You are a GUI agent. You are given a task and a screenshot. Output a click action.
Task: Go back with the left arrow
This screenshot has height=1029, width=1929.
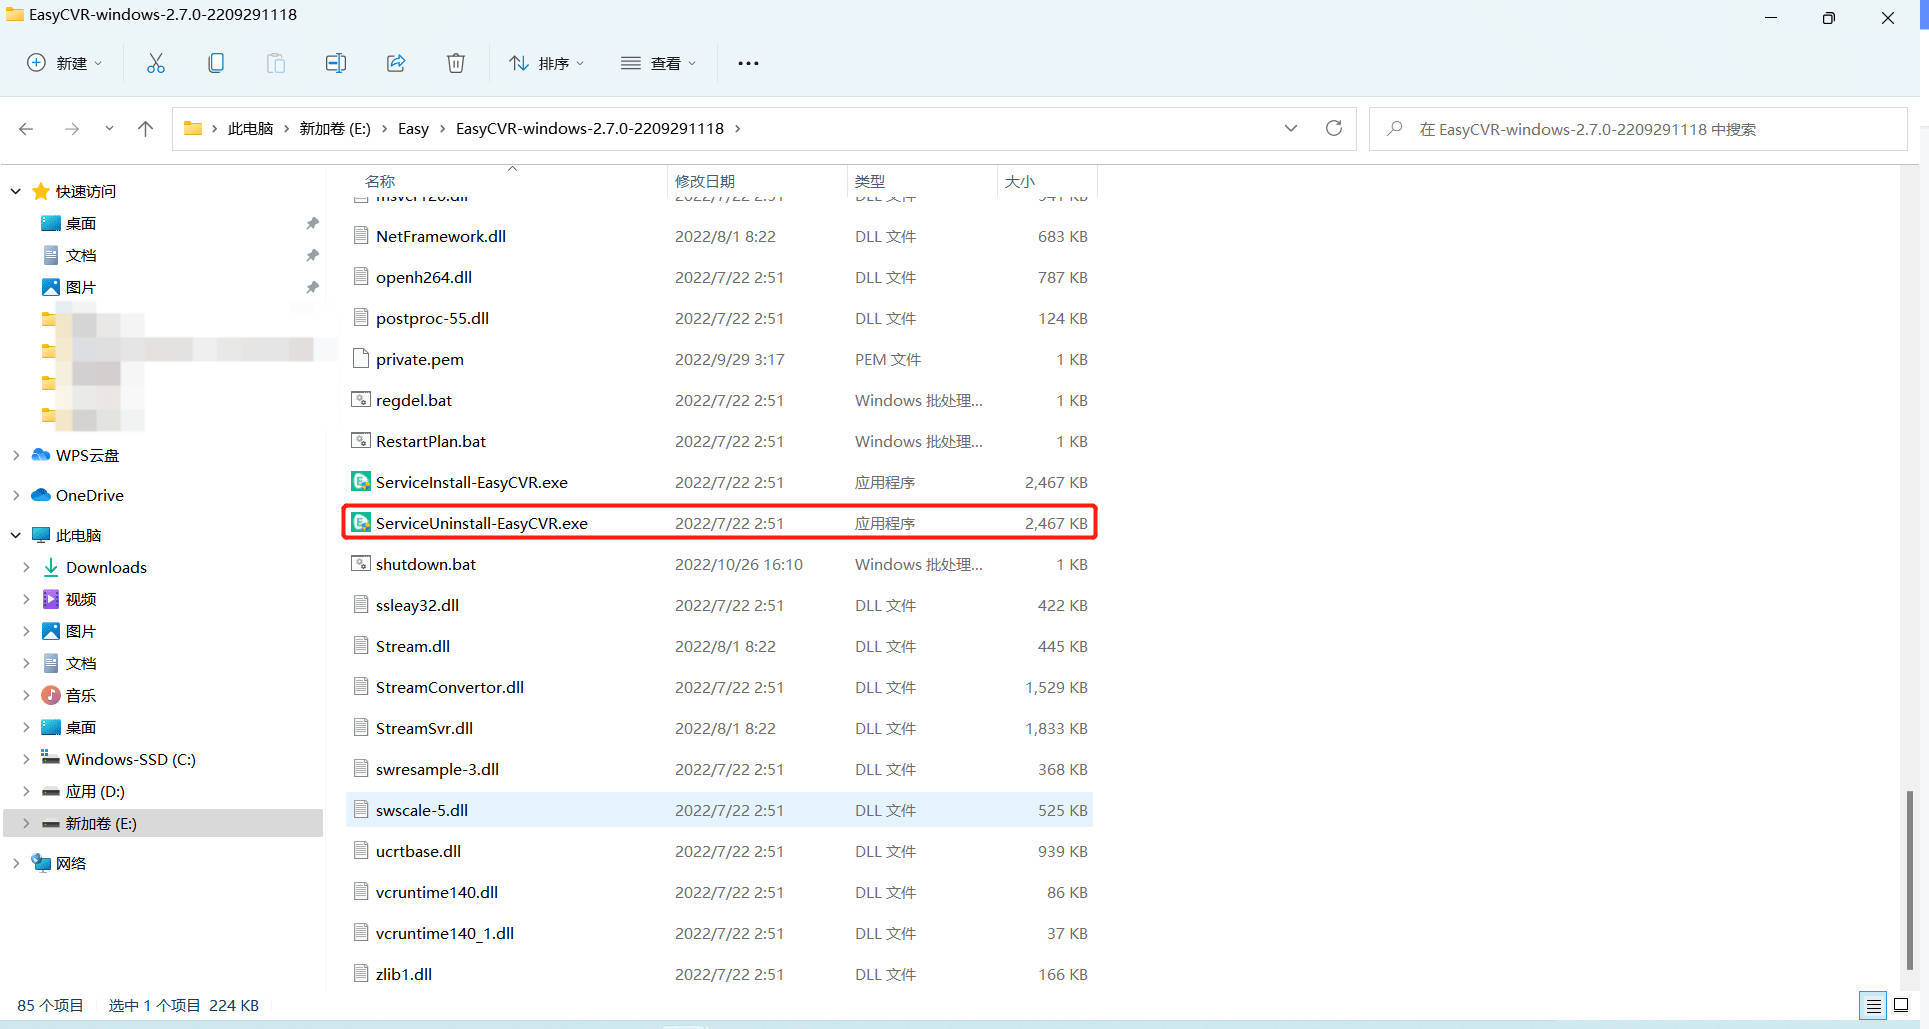pos(26,129)
